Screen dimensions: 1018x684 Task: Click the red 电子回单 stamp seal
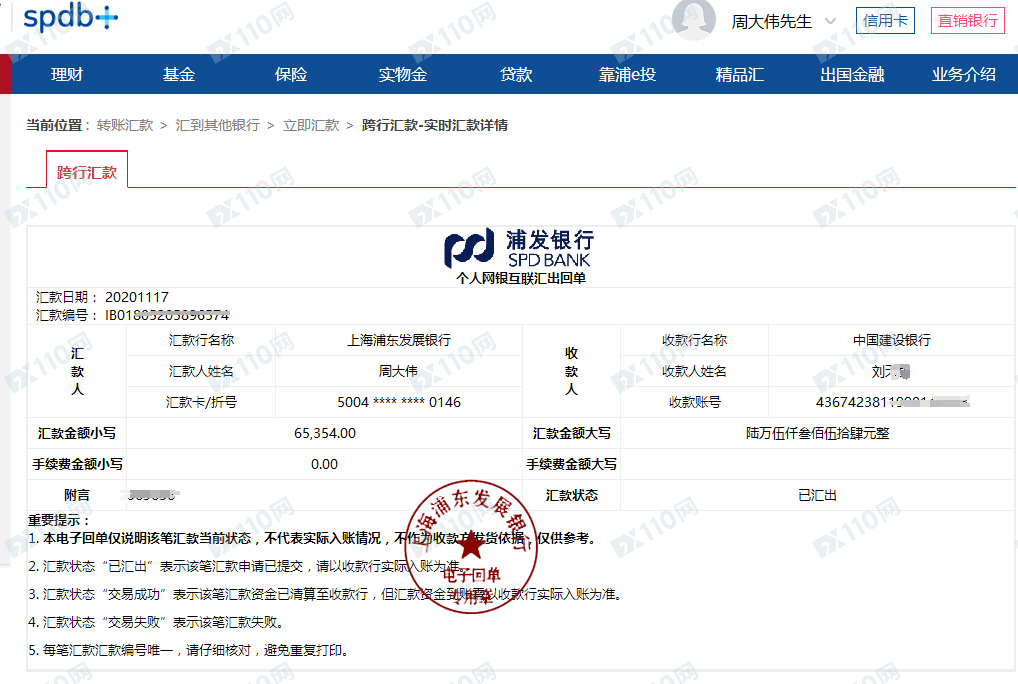(x=472, y=546)
